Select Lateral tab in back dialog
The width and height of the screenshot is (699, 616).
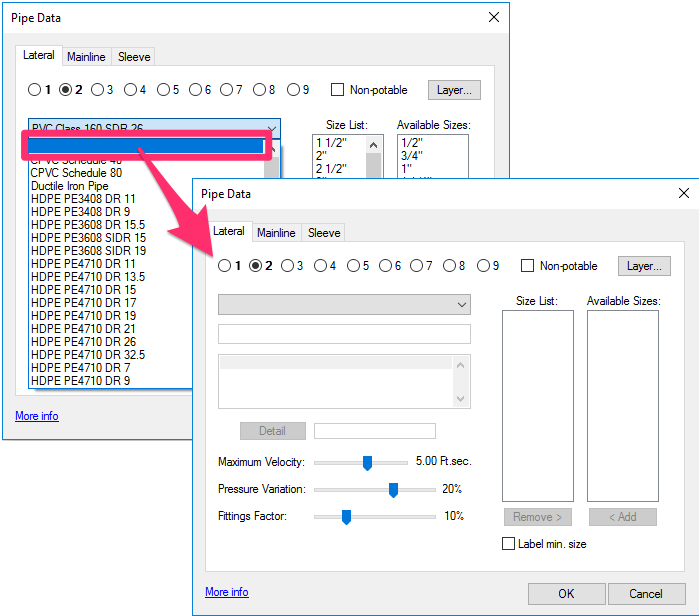tap(39, 55)
